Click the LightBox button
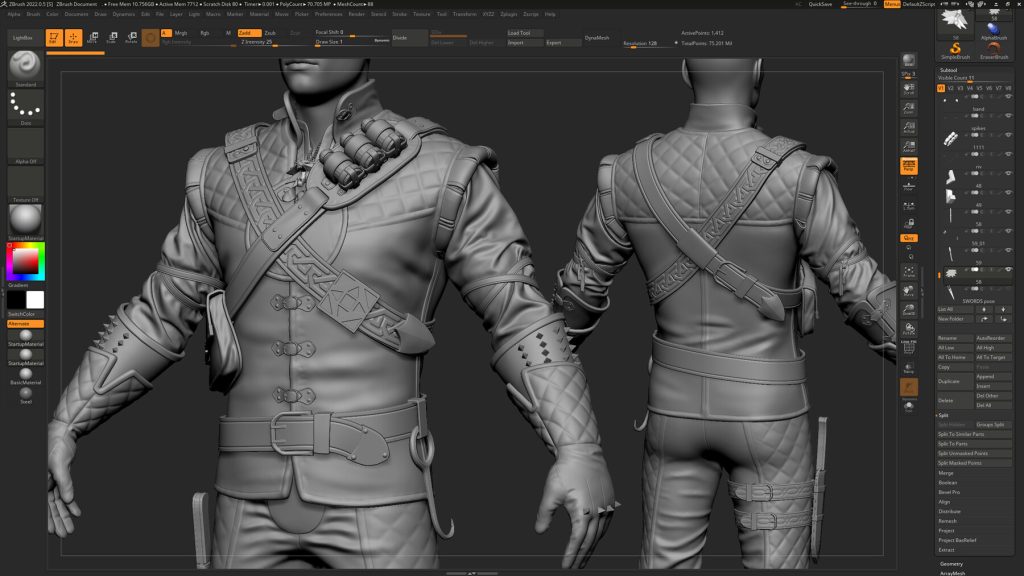The width and height of the screenshot is (1024, 576). coord(23,38)
